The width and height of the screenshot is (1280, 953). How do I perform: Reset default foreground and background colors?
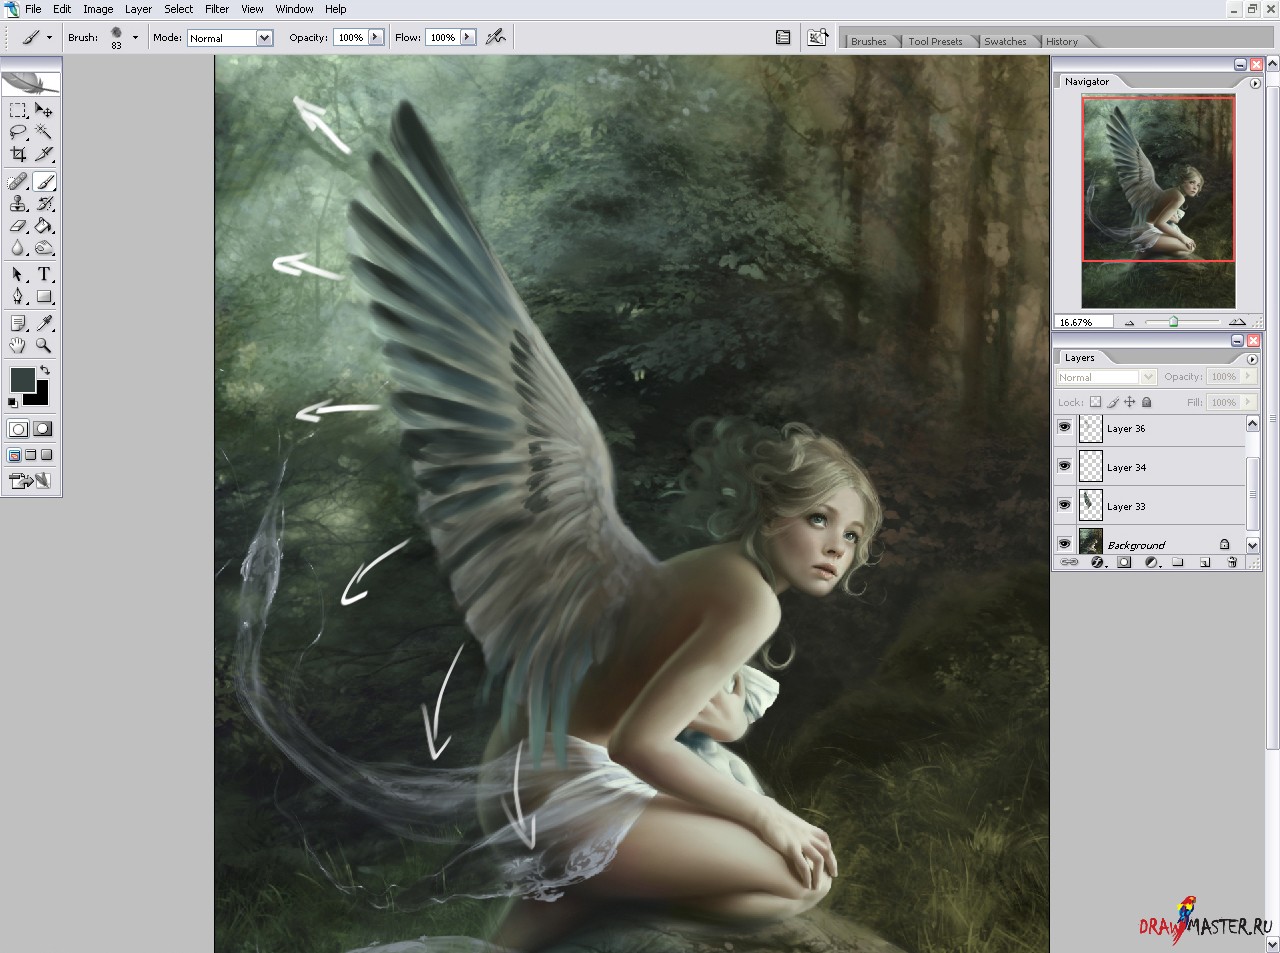(x=13, y=402)
